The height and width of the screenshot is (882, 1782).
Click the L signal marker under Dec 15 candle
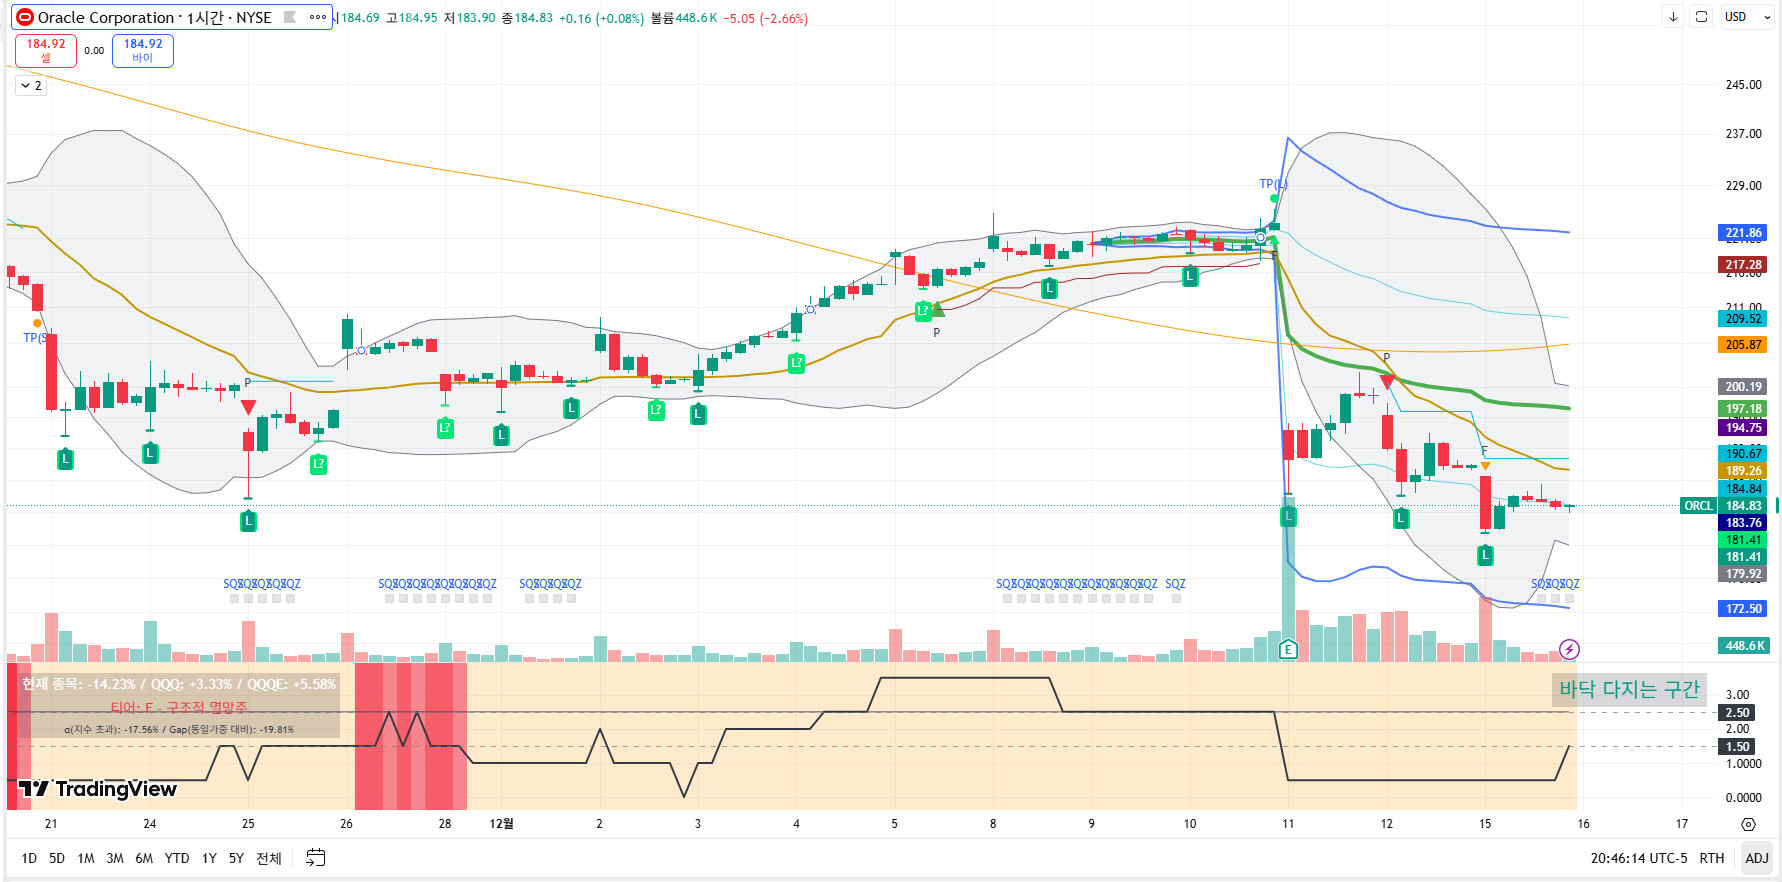tap(1485, 555)
